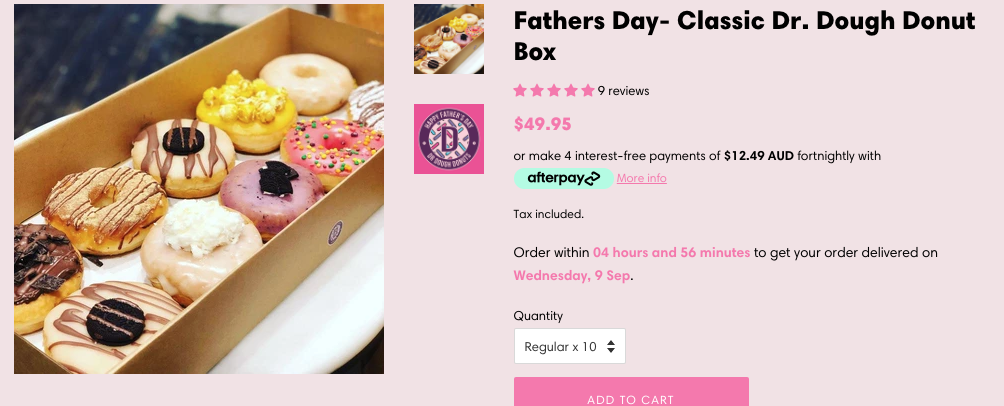This screenshot has height=406, width=1004.
Task: Open the 9 reviews link
Action: (x=624, y=91)
